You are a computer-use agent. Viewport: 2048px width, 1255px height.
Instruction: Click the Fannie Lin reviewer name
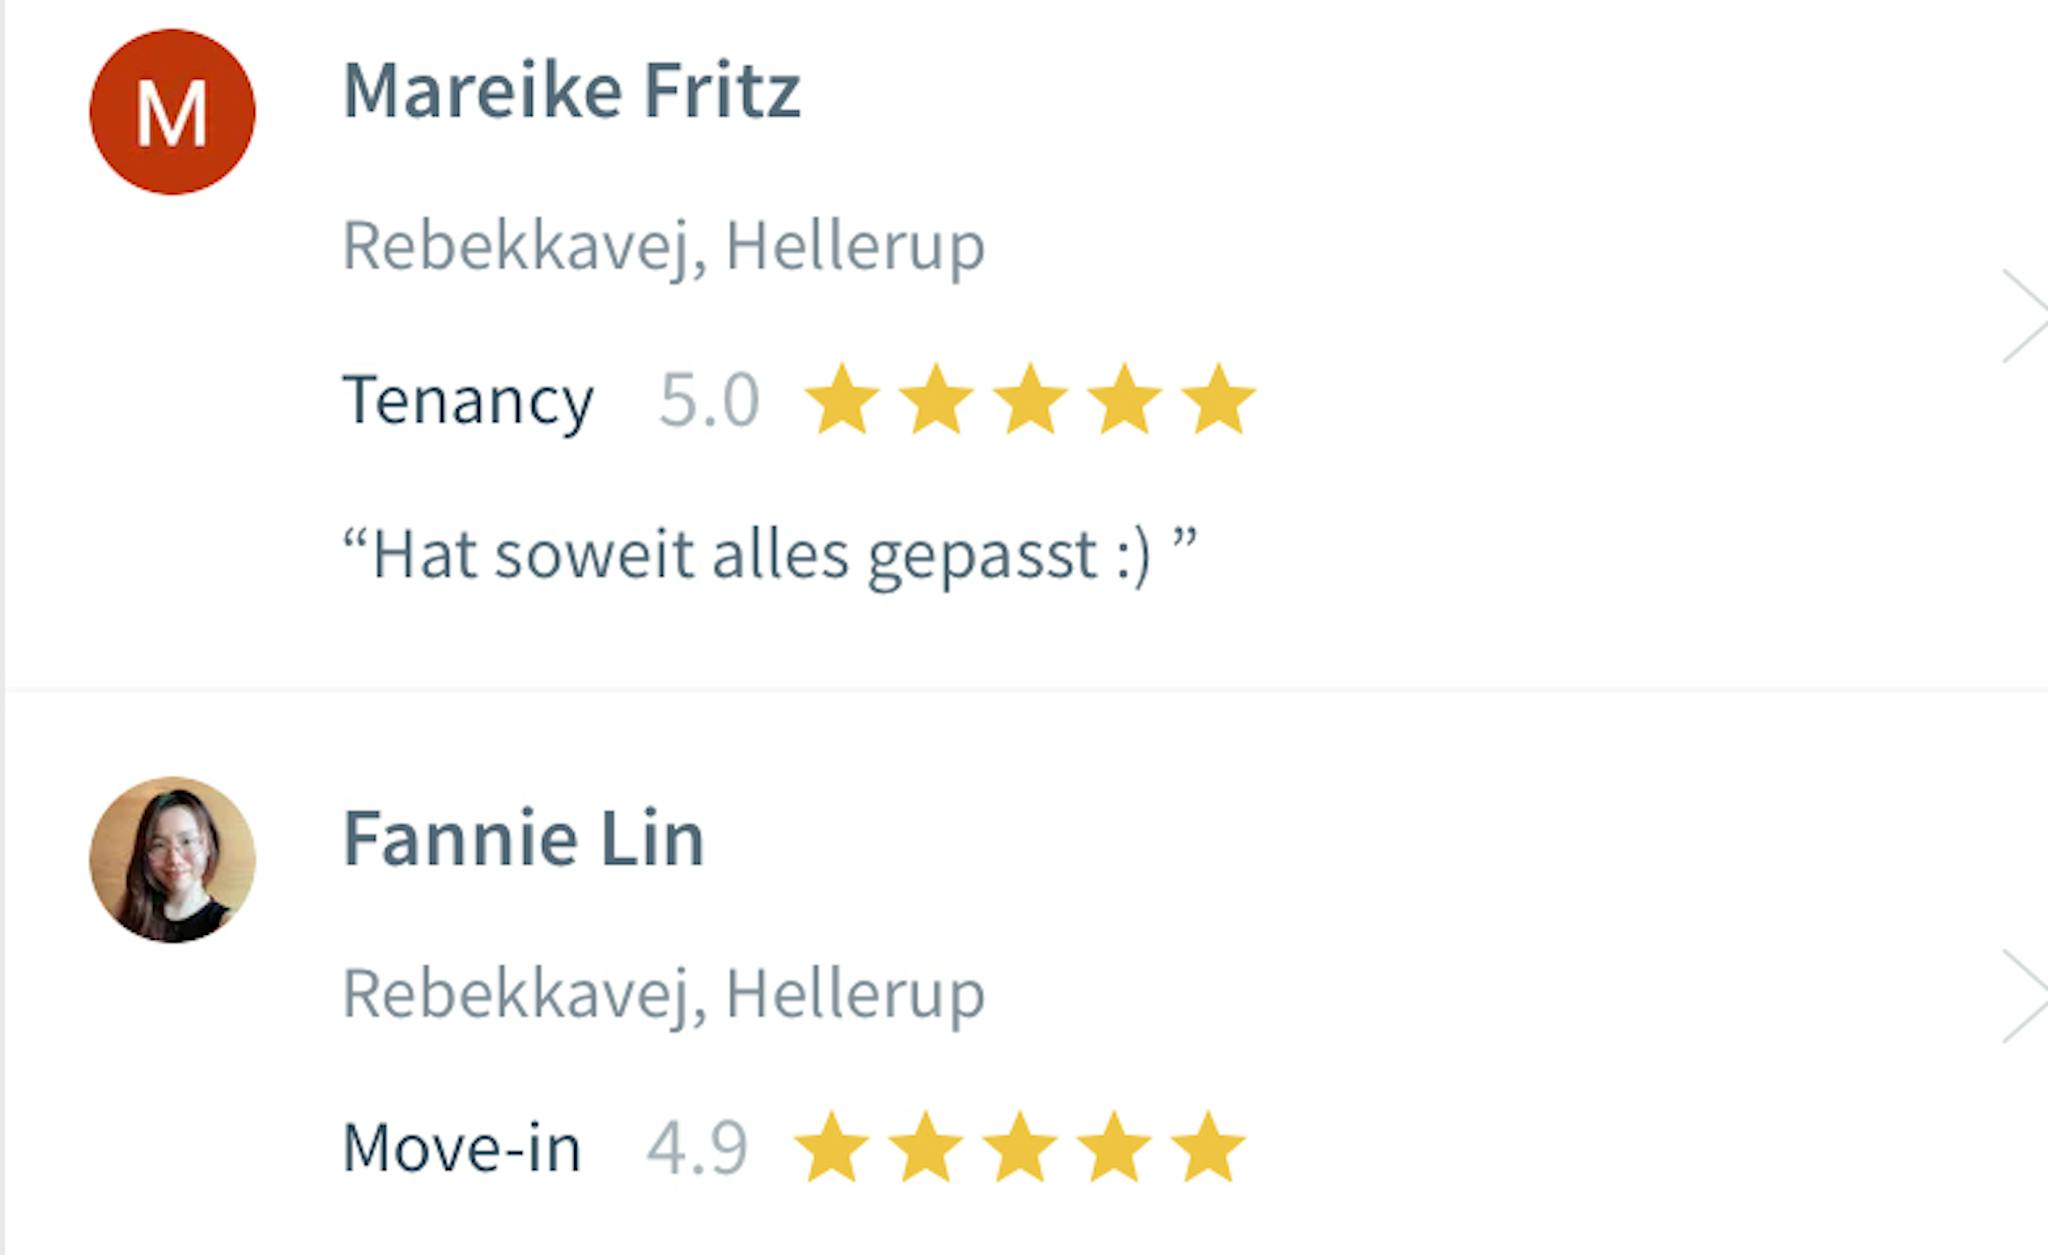(523, 838)
